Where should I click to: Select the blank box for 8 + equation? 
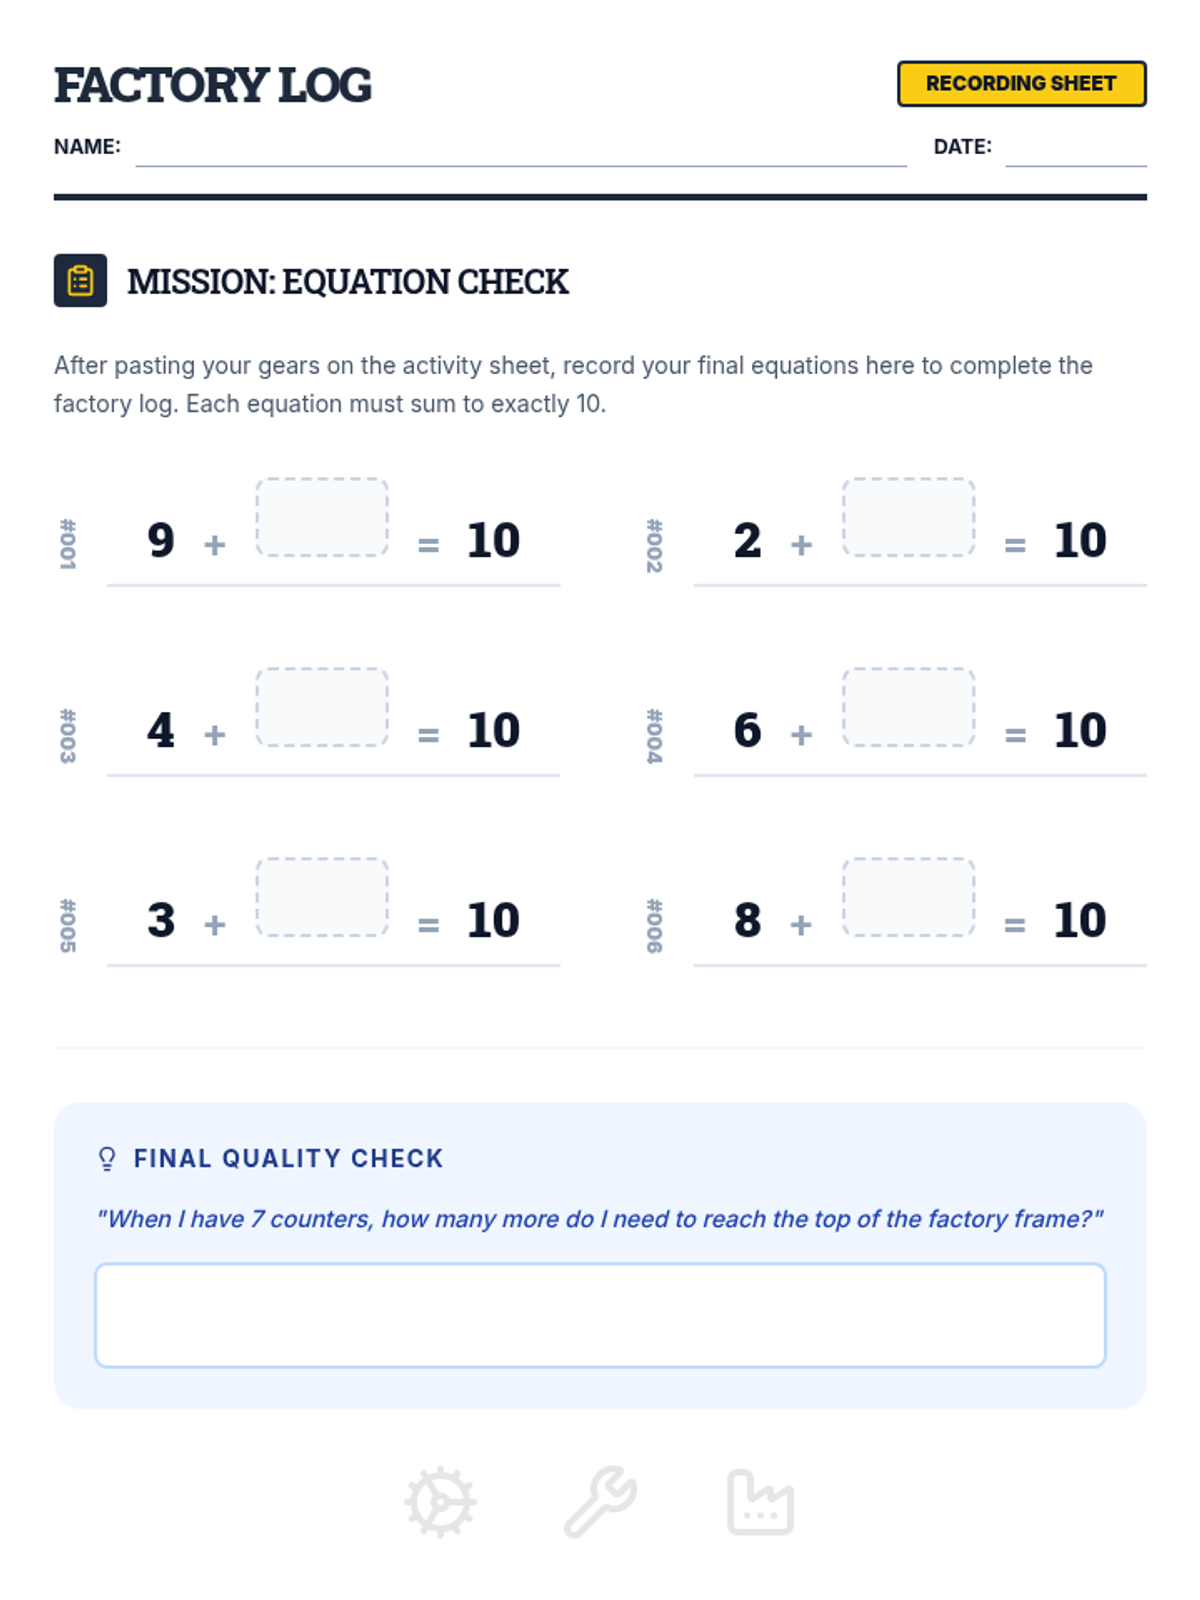coord(908,897)
